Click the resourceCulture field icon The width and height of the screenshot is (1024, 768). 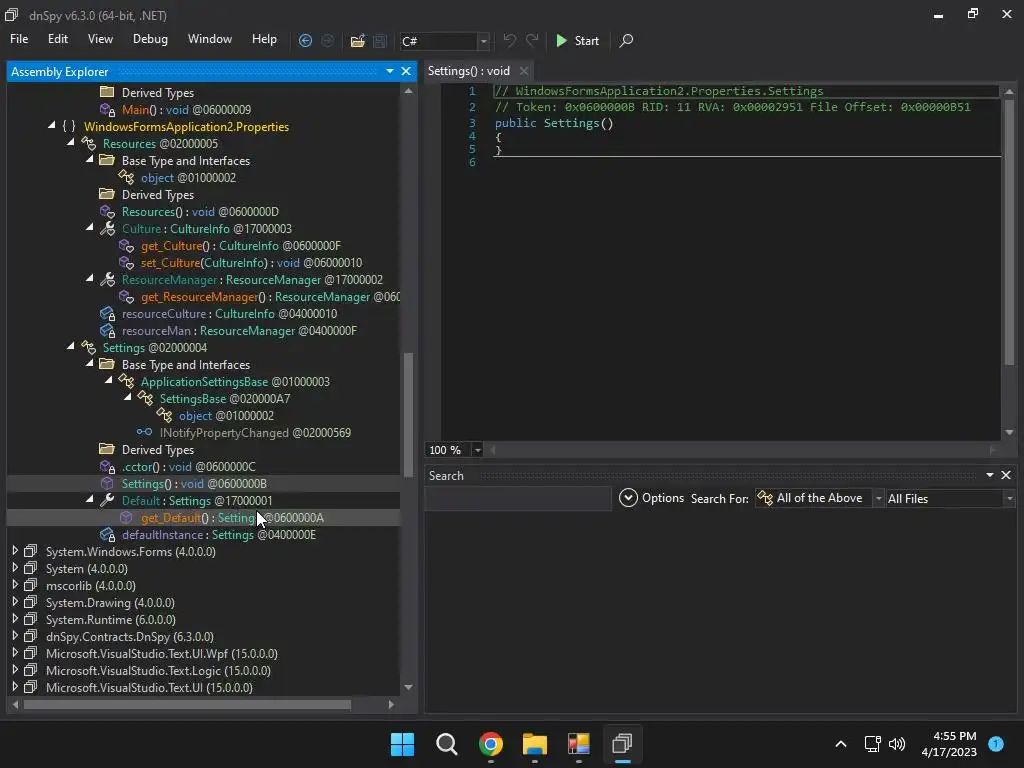107,313
